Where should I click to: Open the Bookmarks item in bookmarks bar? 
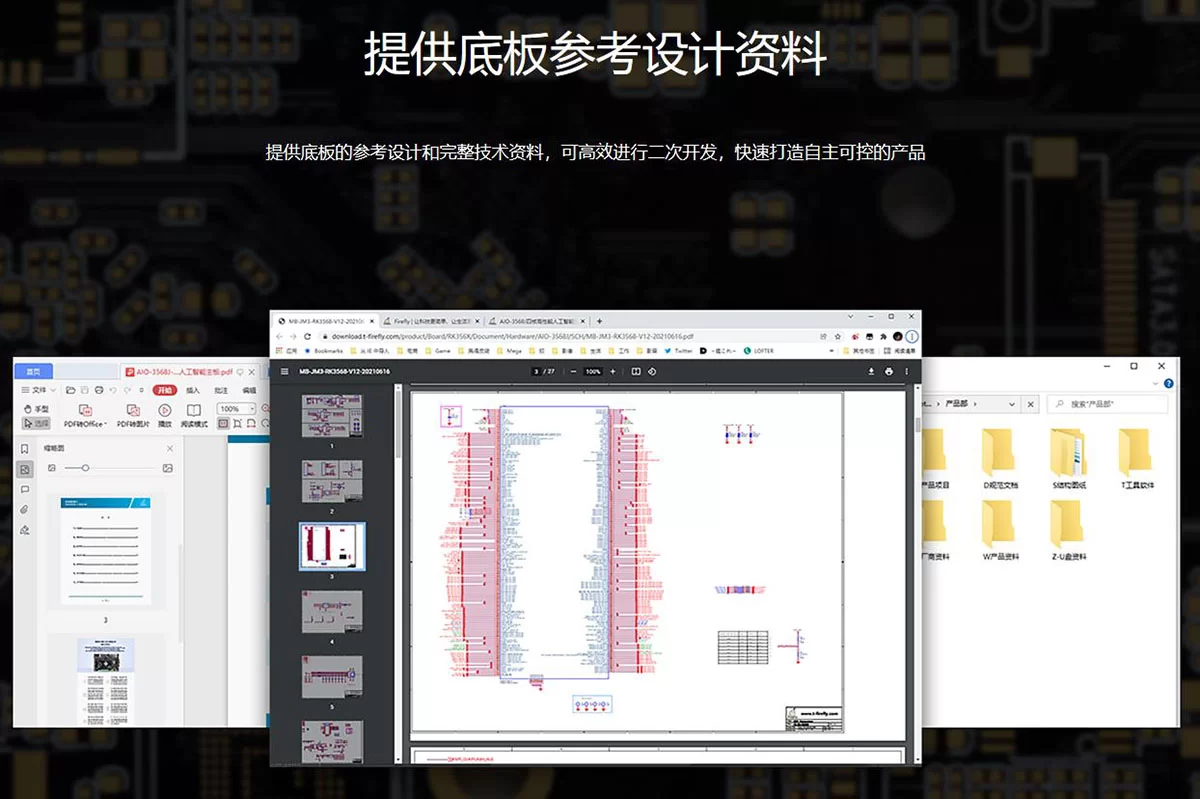tap(324, 351)
